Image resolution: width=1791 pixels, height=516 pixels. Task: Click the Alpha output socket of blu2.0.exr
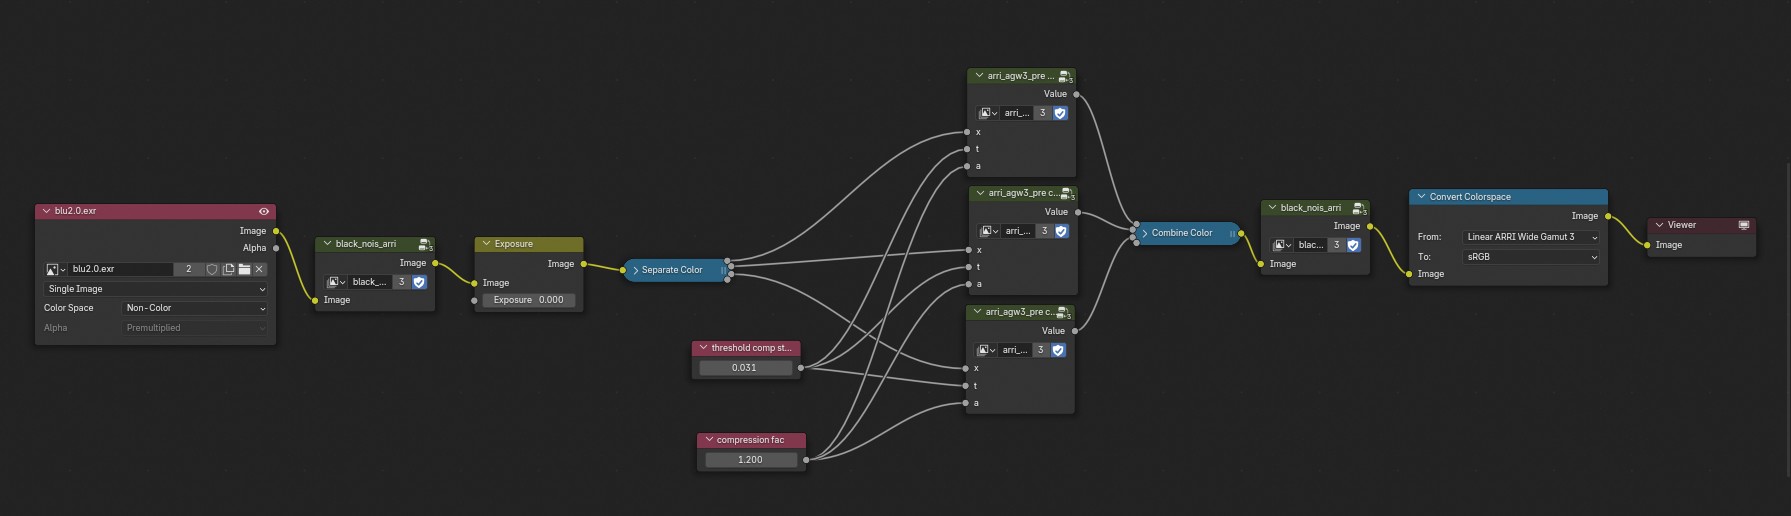pos(276,248)
